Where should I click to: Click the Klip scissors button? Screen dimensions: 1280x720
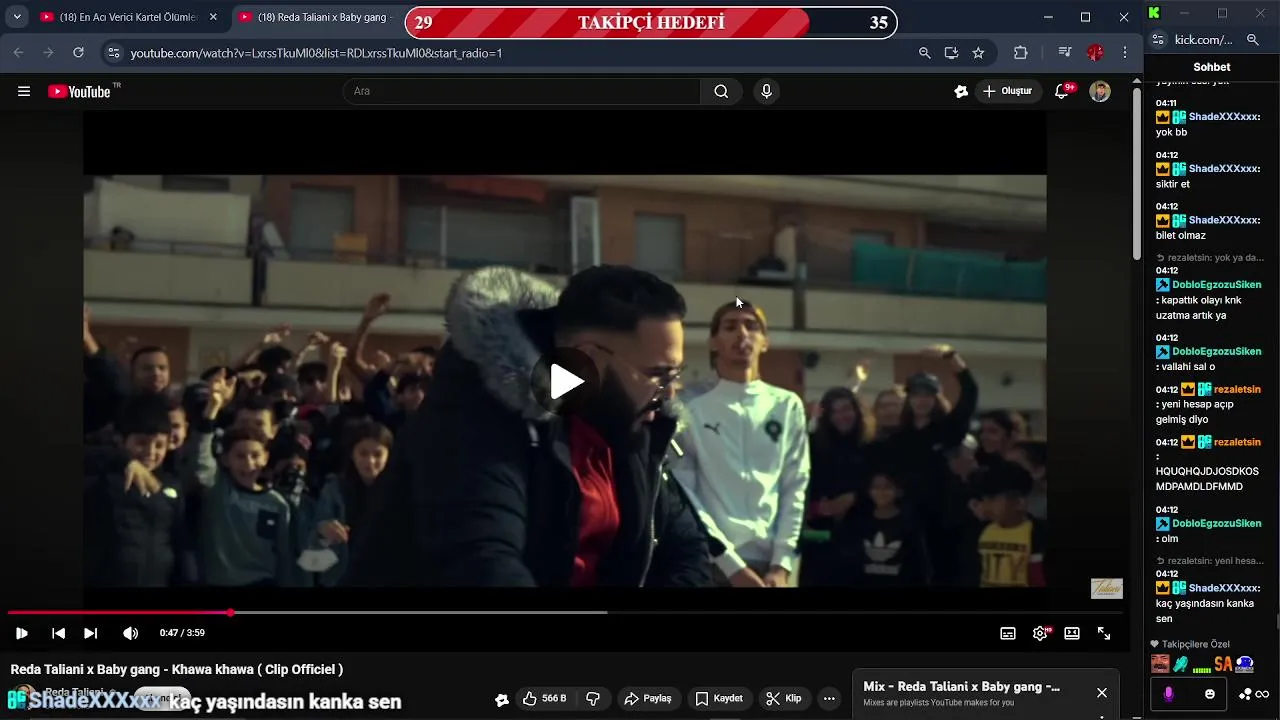(x=783, y=699)
